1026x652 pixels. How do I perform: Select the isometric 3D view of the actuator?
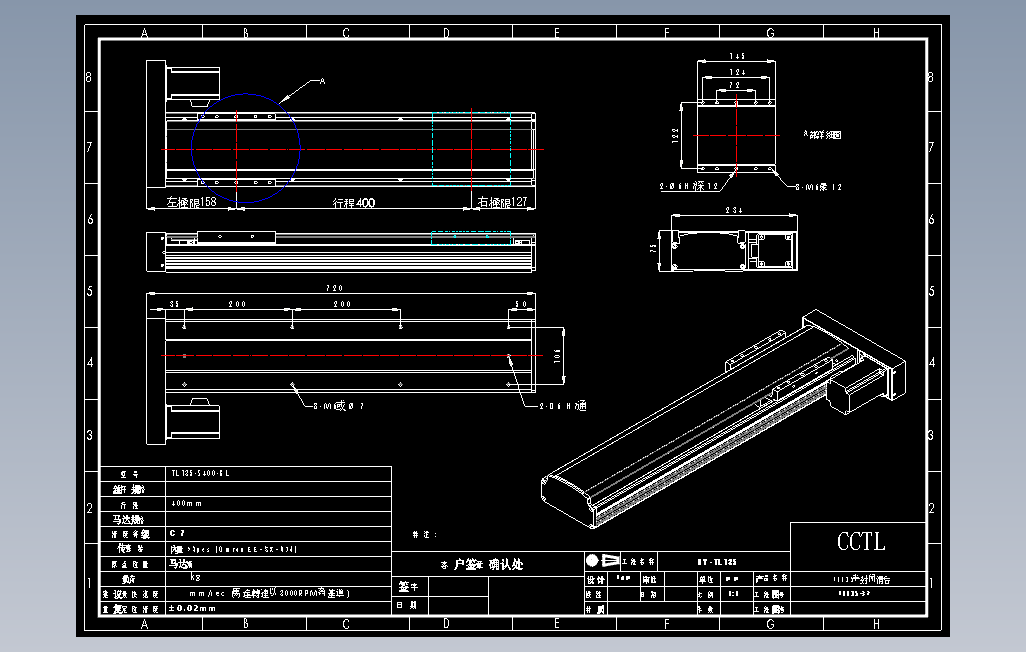[724, 419]
